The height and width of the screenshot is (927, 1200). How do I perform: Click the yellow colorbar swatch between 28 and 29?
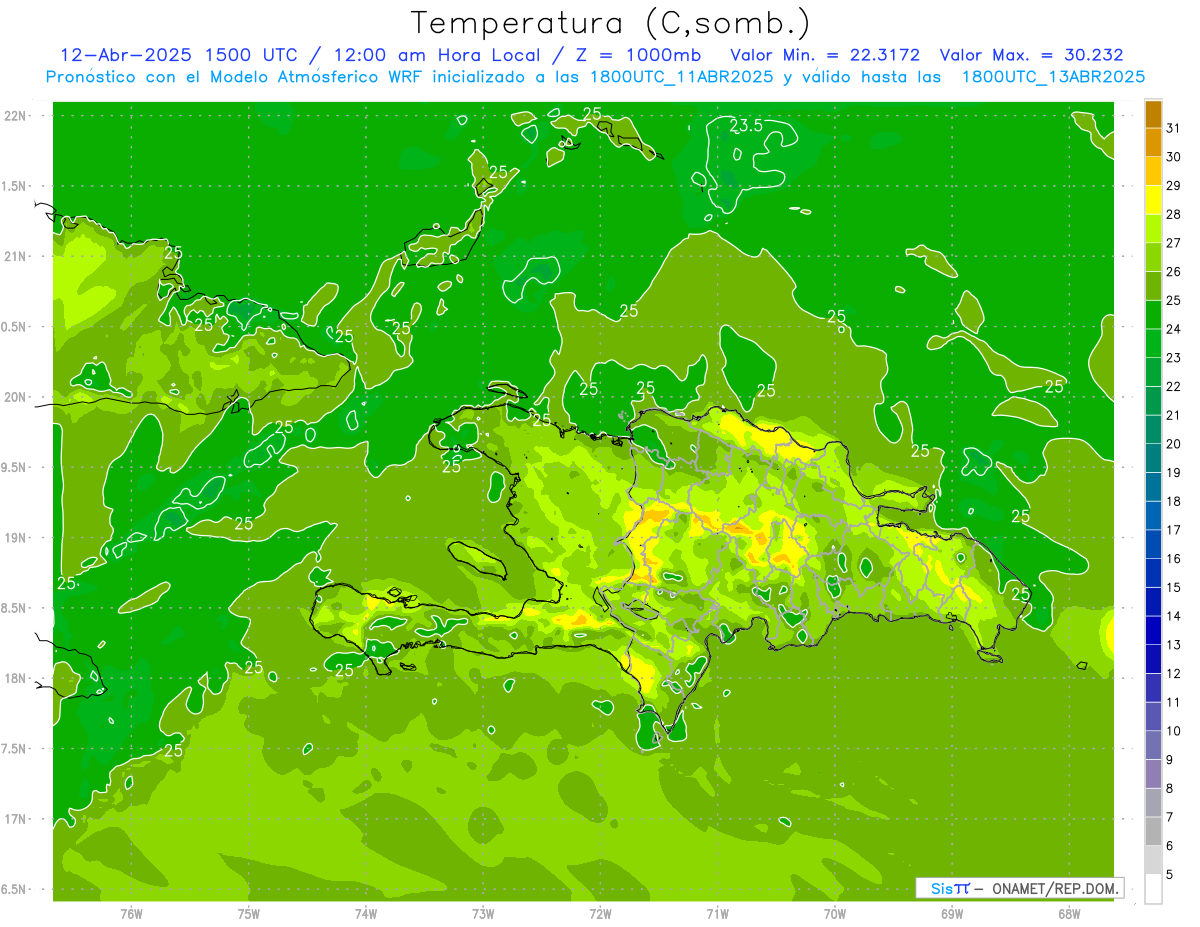(1153, 200)
